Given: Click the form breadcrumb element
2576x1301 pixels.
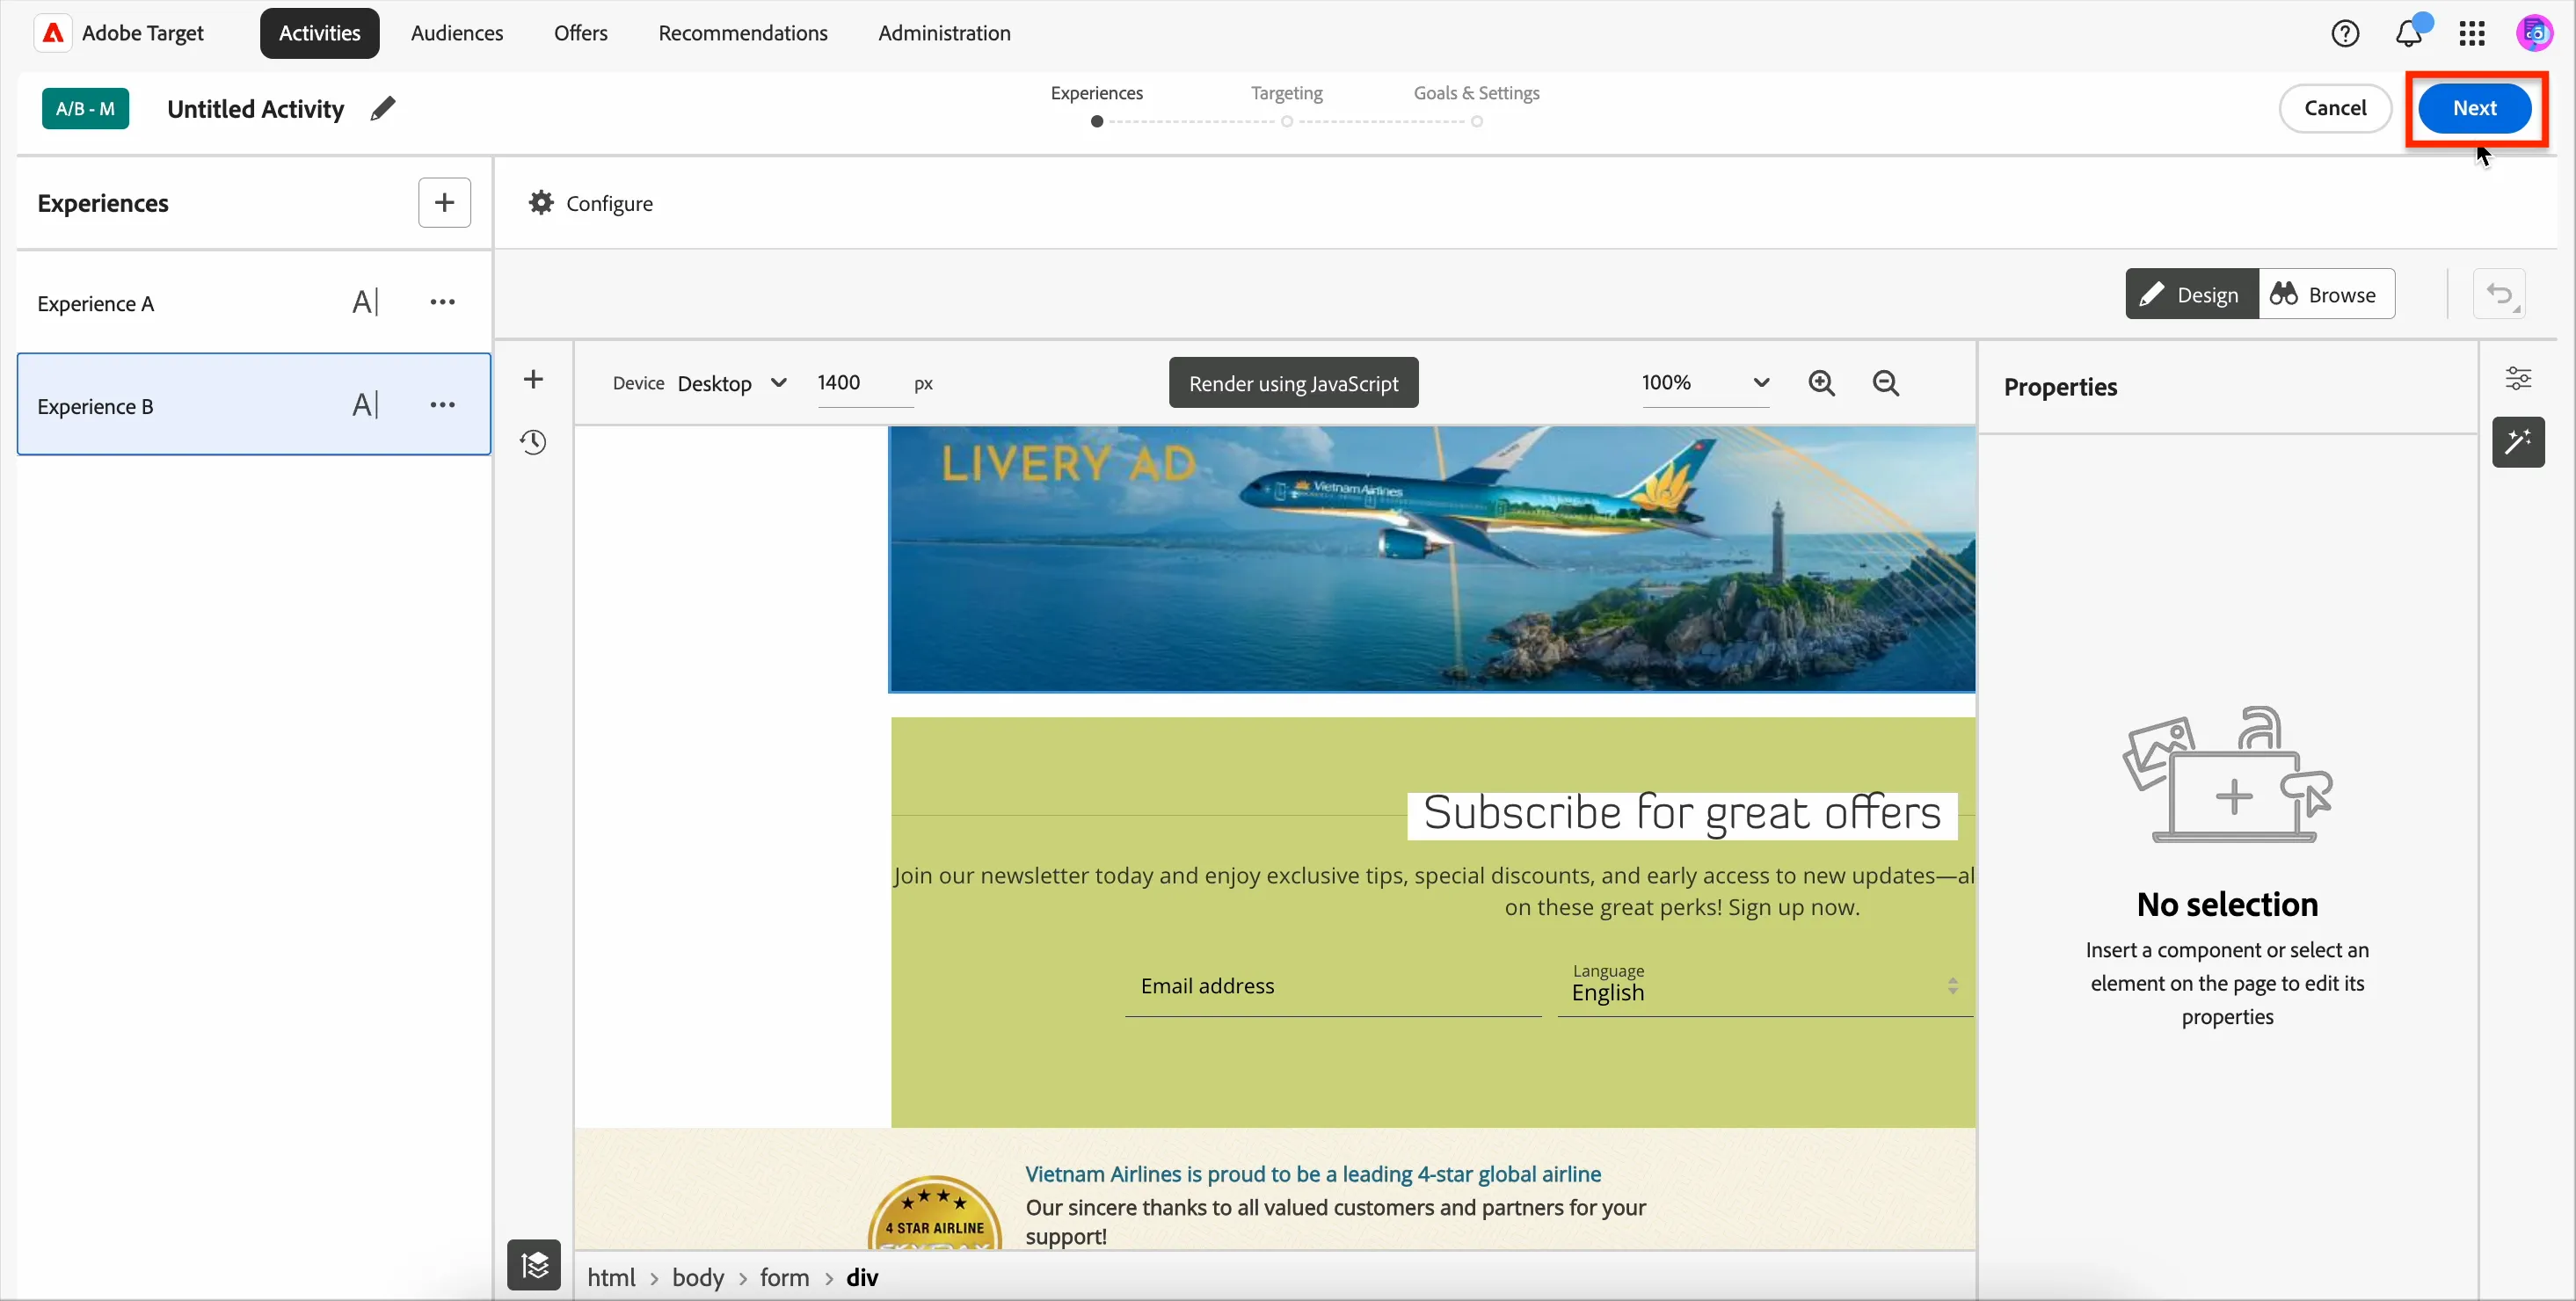Looking at the screenshot, I should click(x=784, y=1277).
